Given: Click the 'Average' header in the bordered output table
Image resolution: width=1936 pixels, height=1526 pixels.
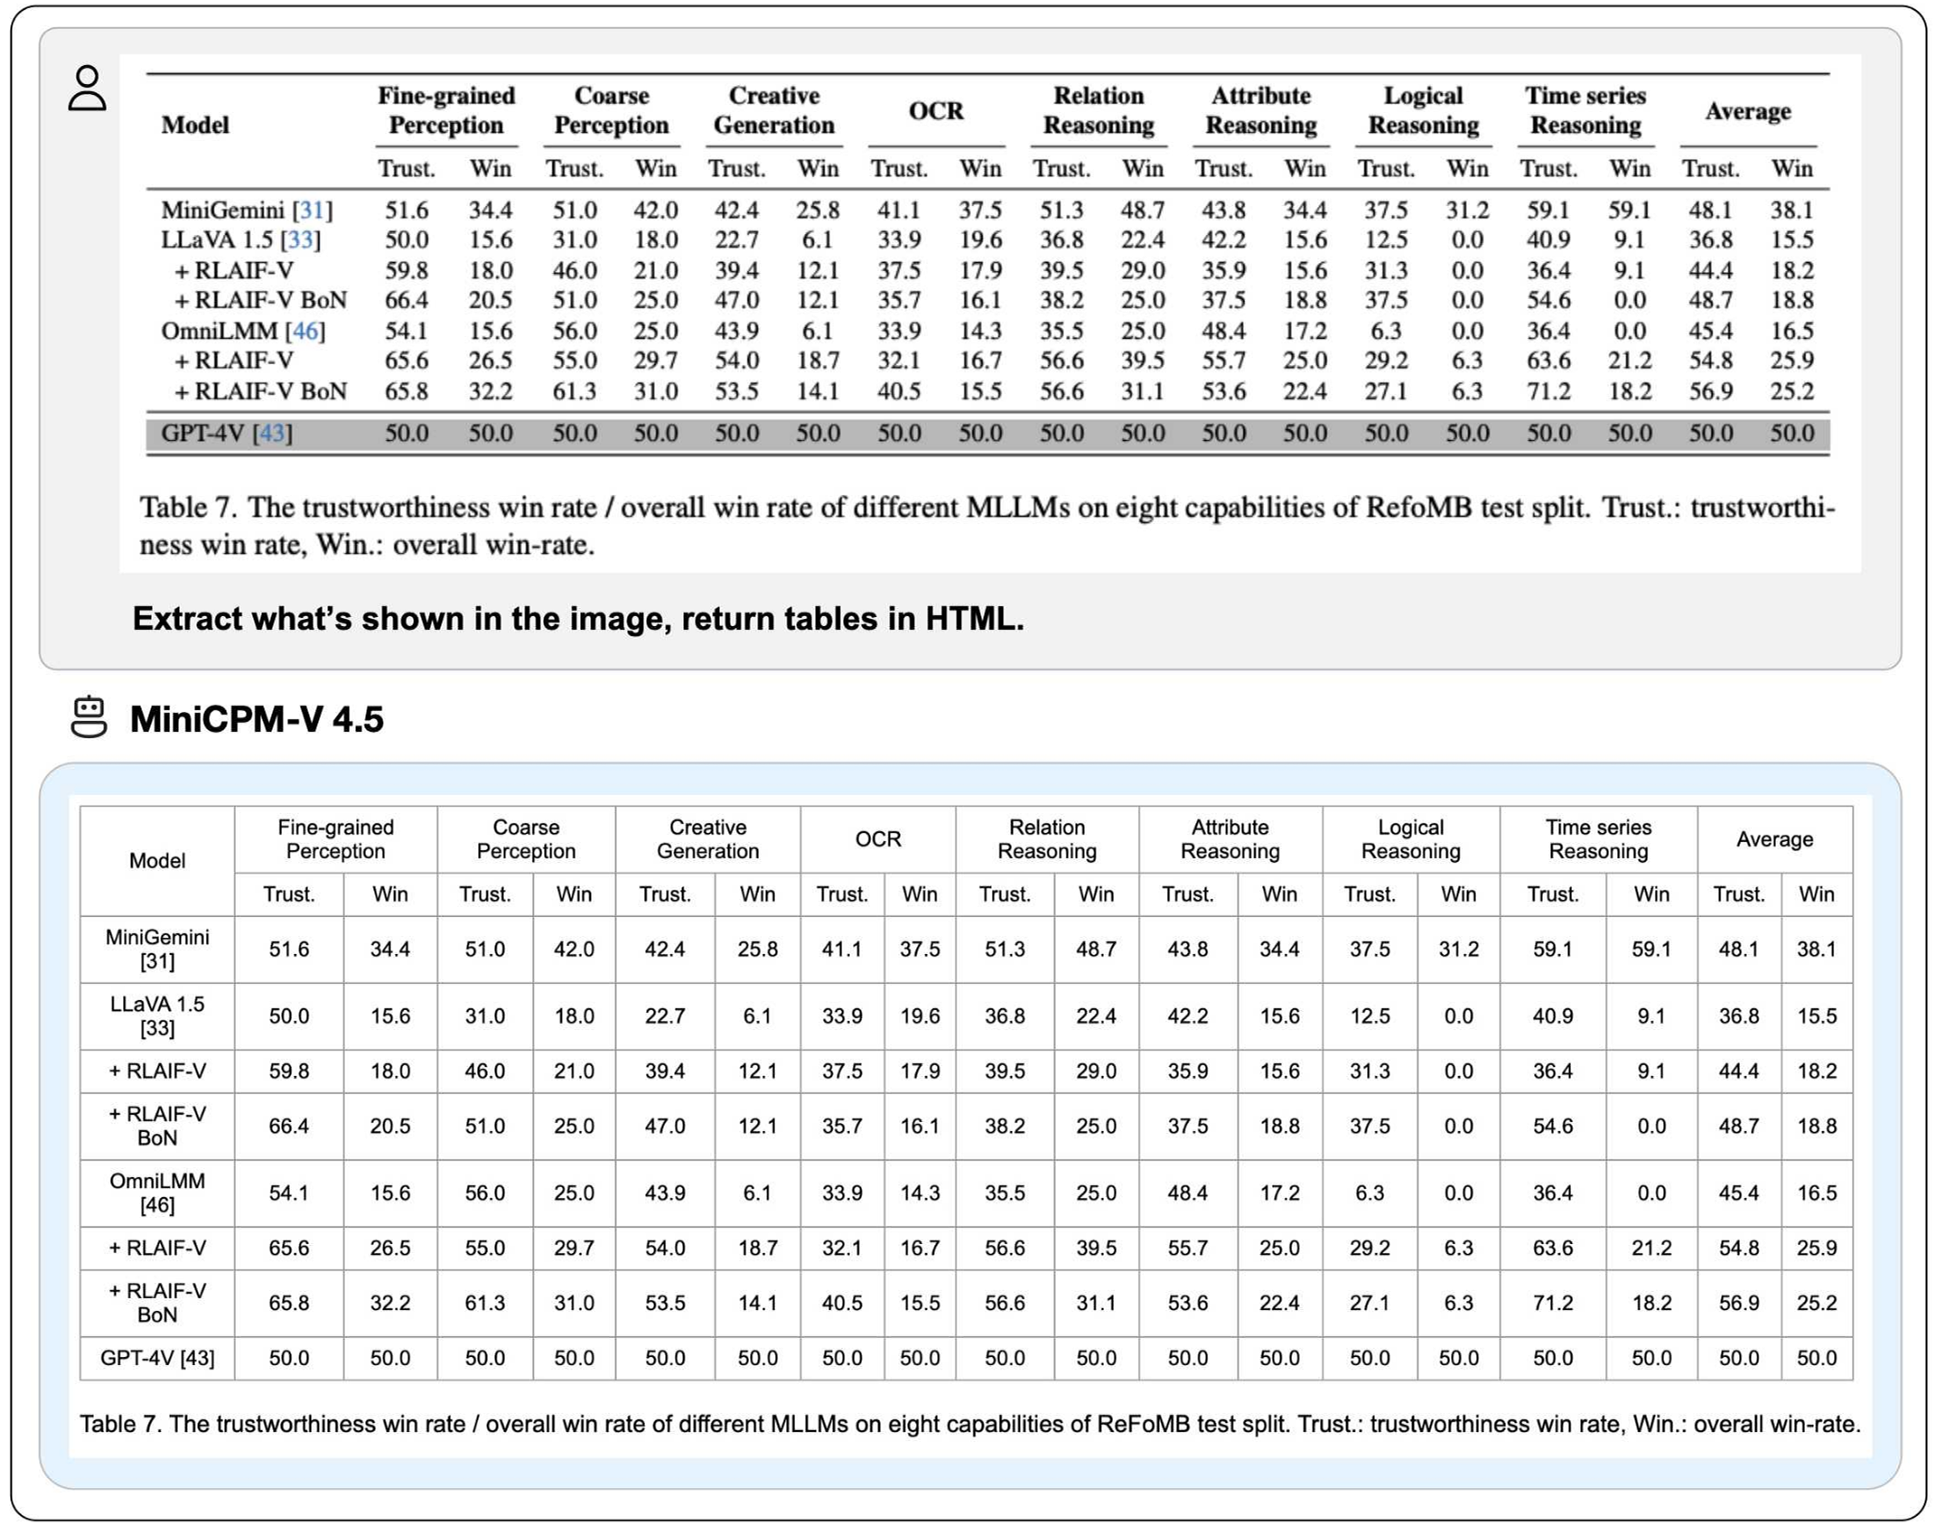Looking at the screenshot, I should tap(1773, 839).
